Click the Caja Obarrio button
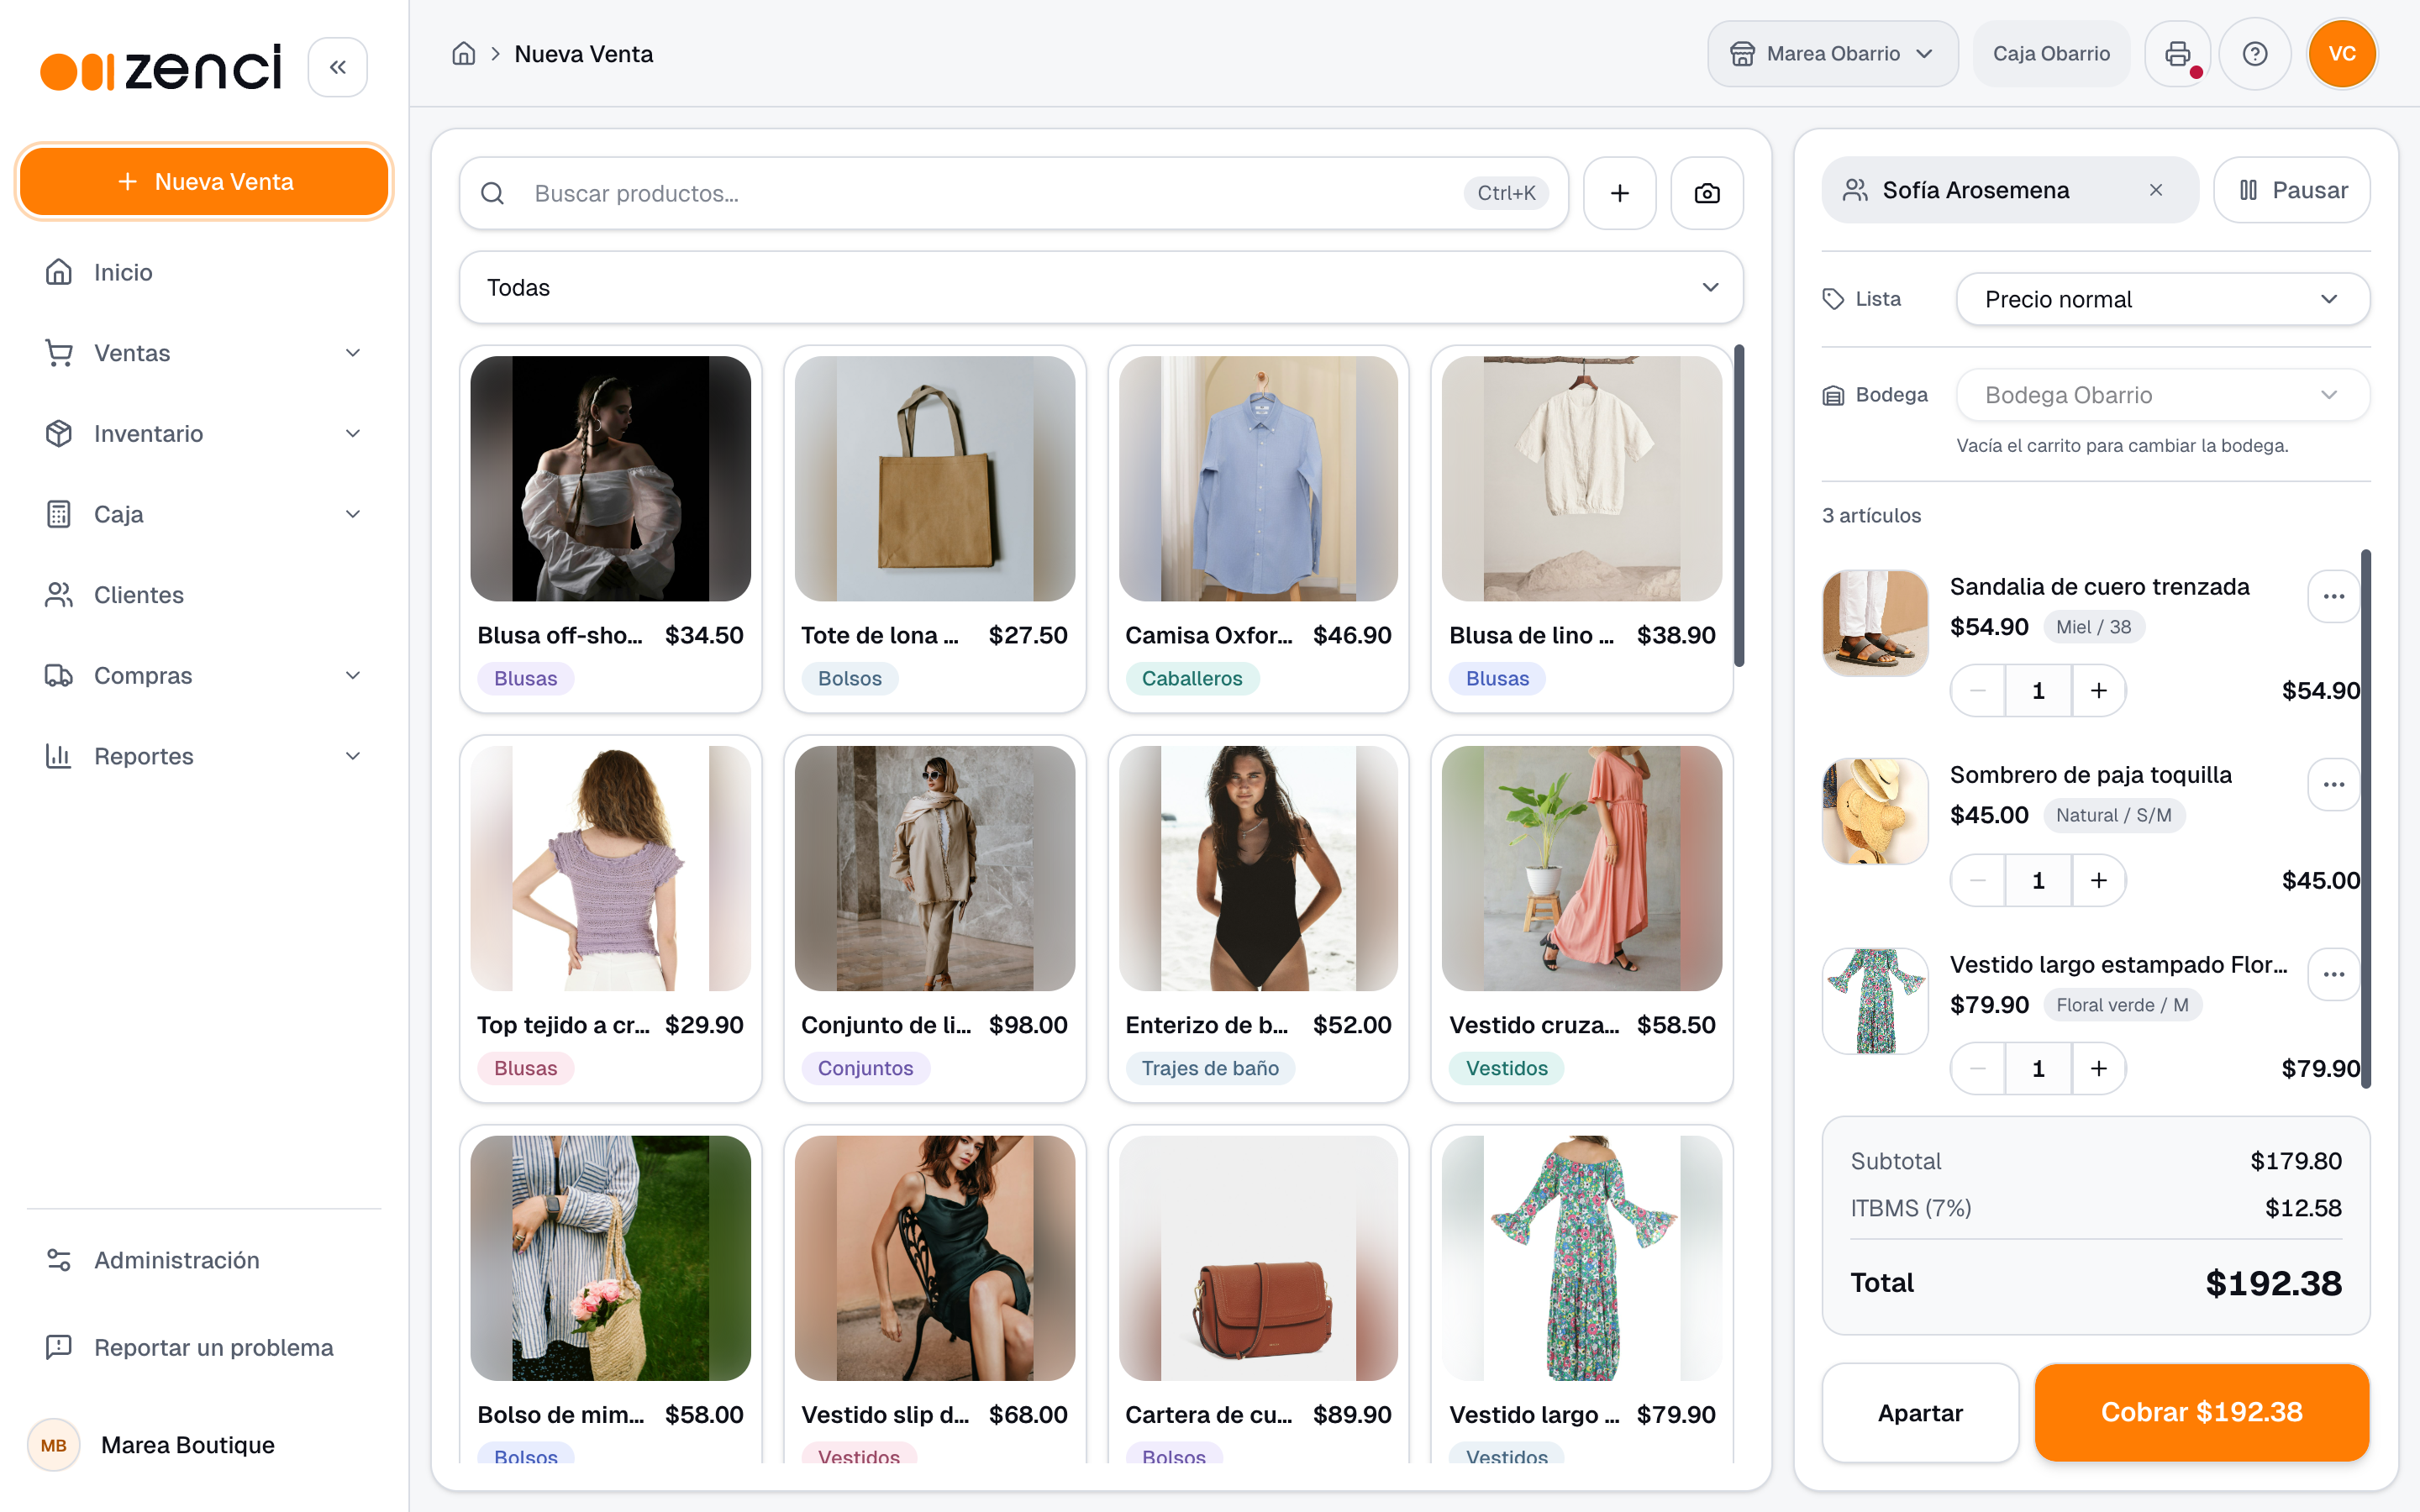2420x1512 pixels. pyautogui.click(x=2051, y=54)
